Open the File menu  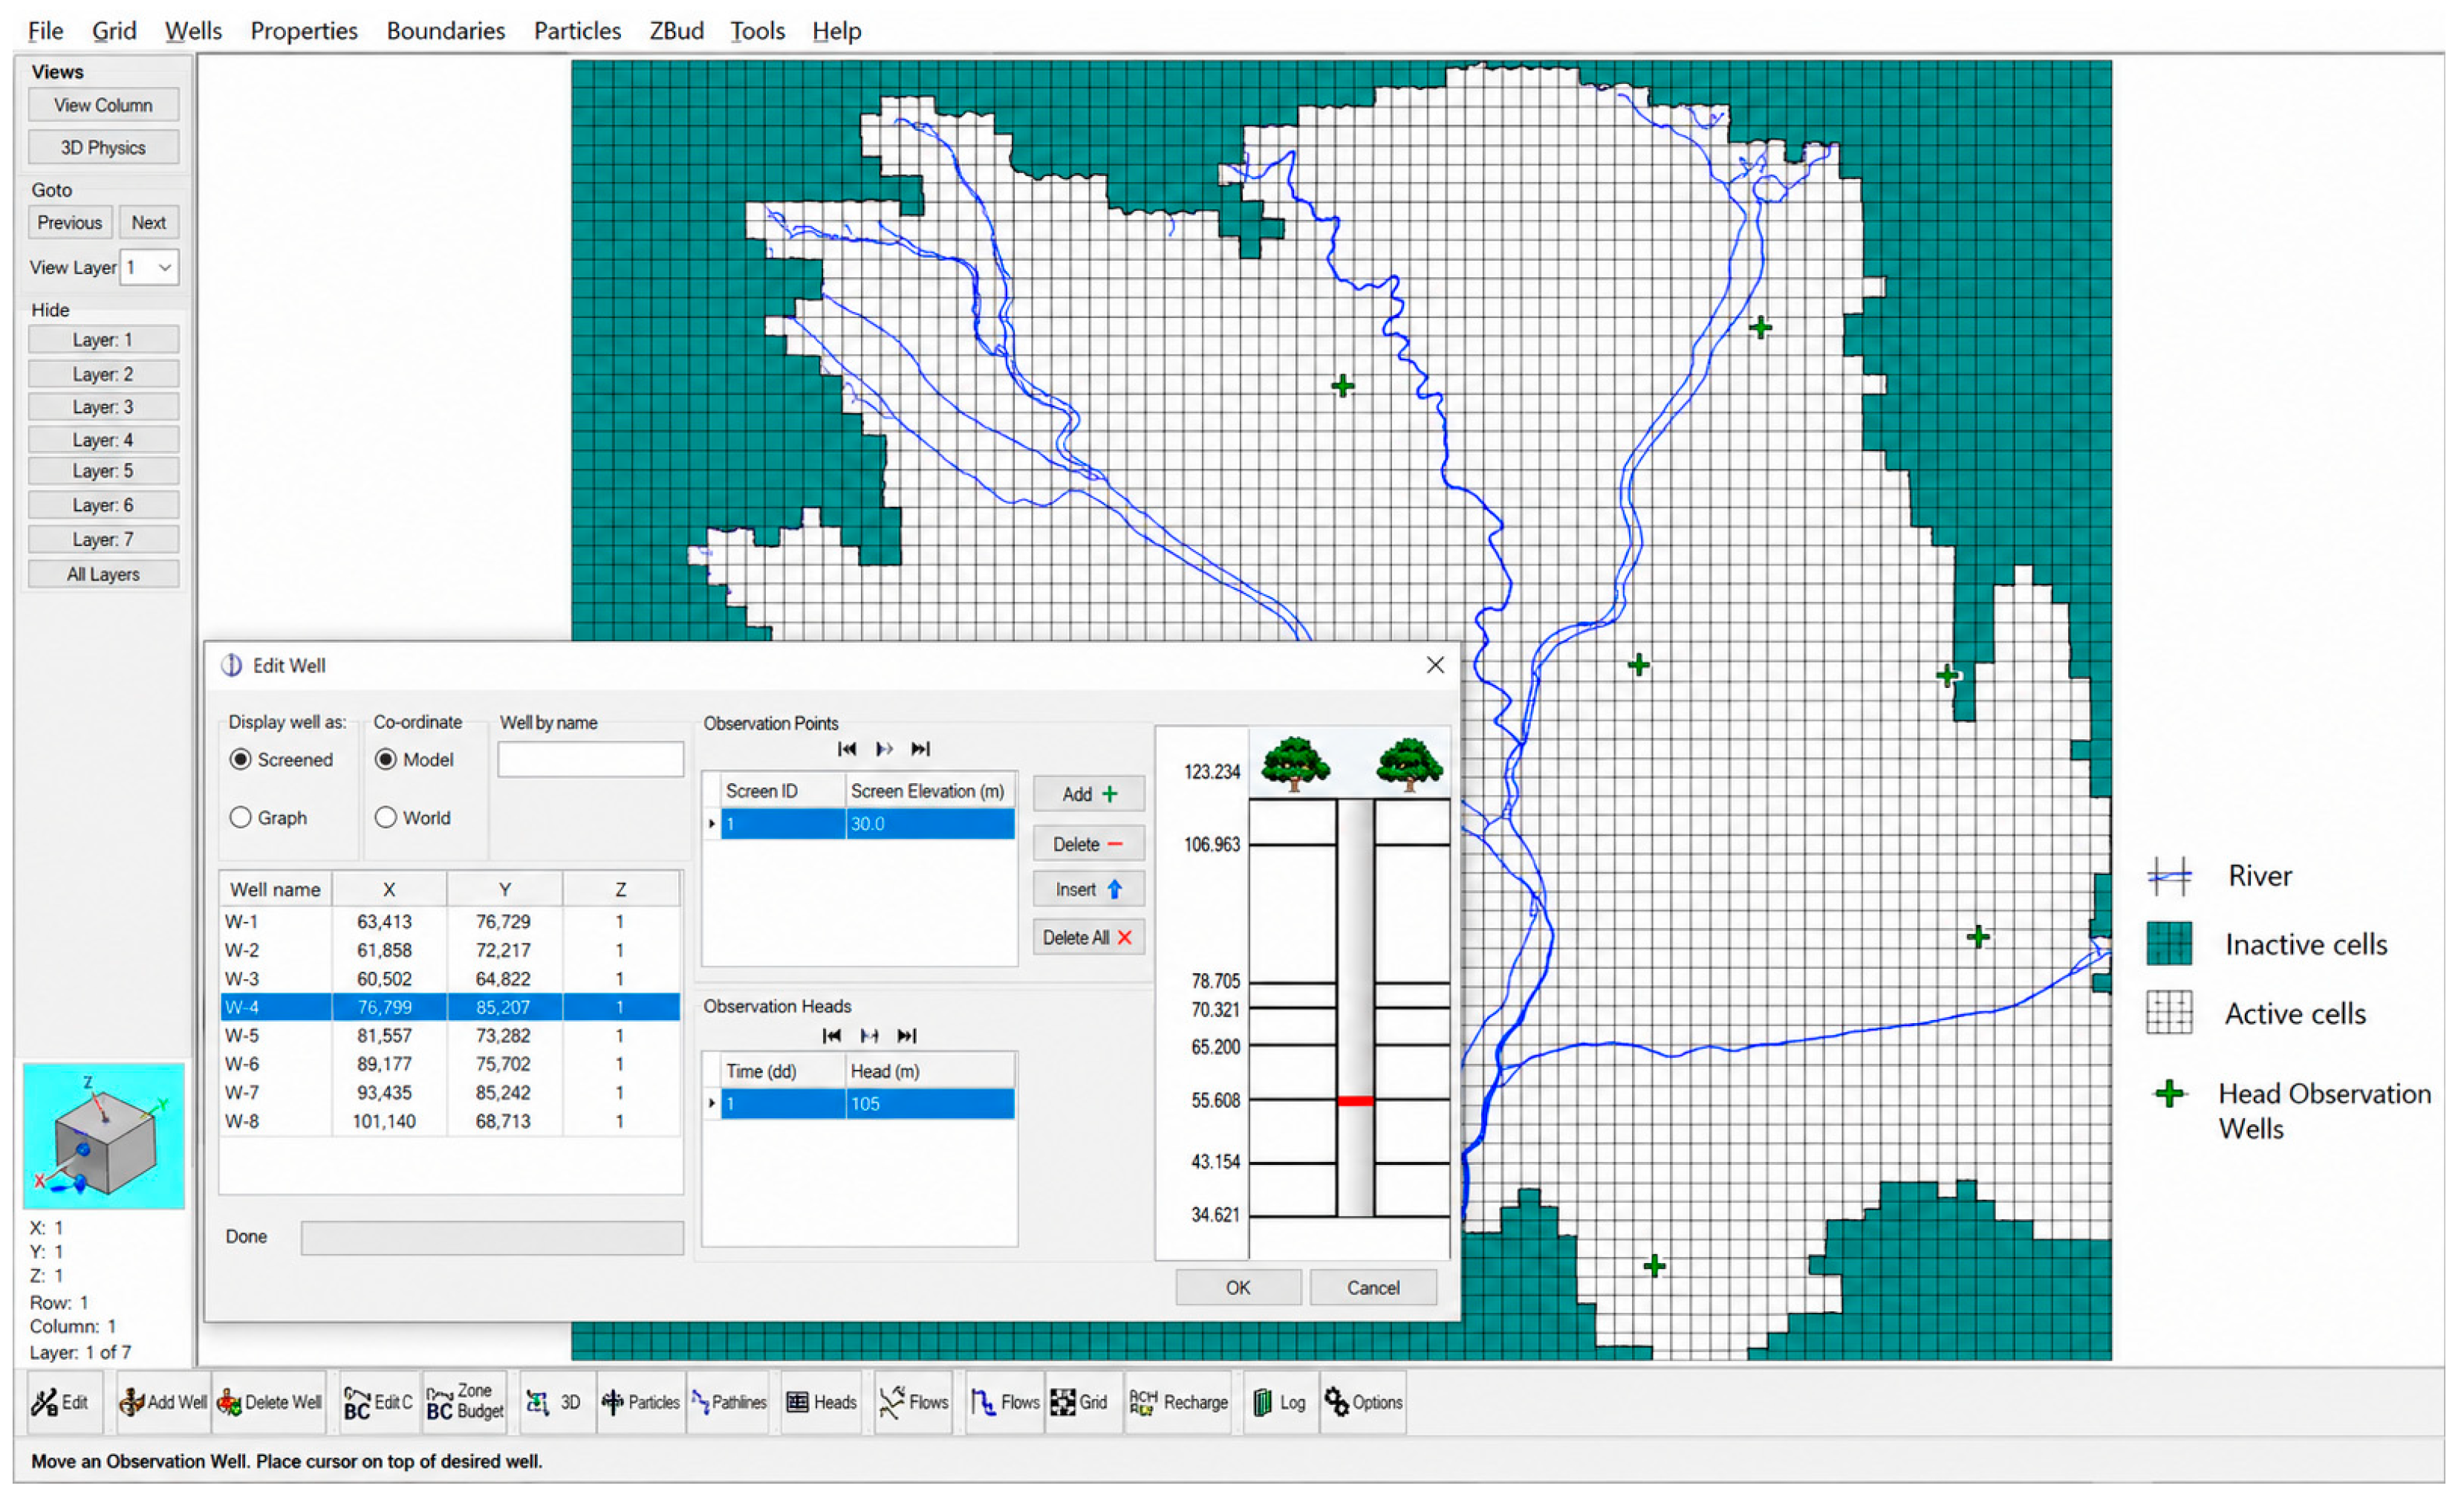[45, 31]
